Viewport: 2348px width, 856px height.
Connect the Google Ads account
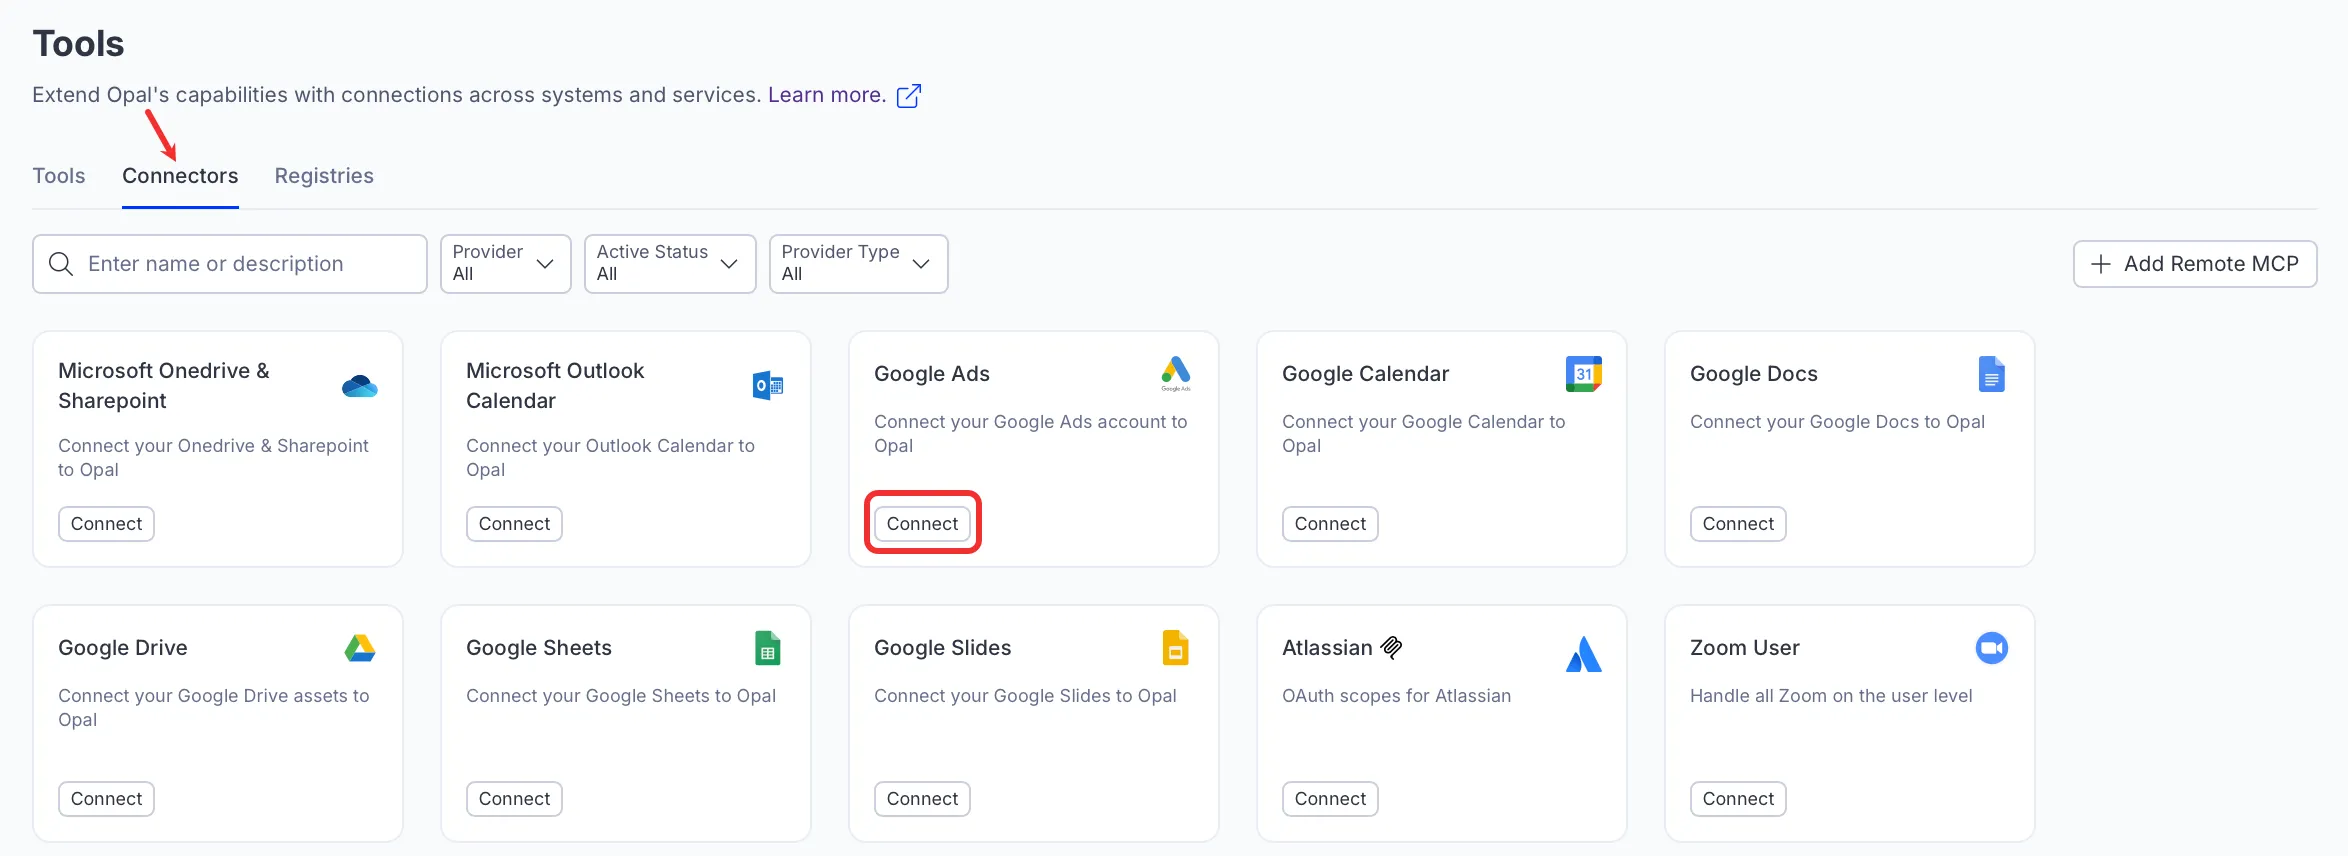pos(922,524)
